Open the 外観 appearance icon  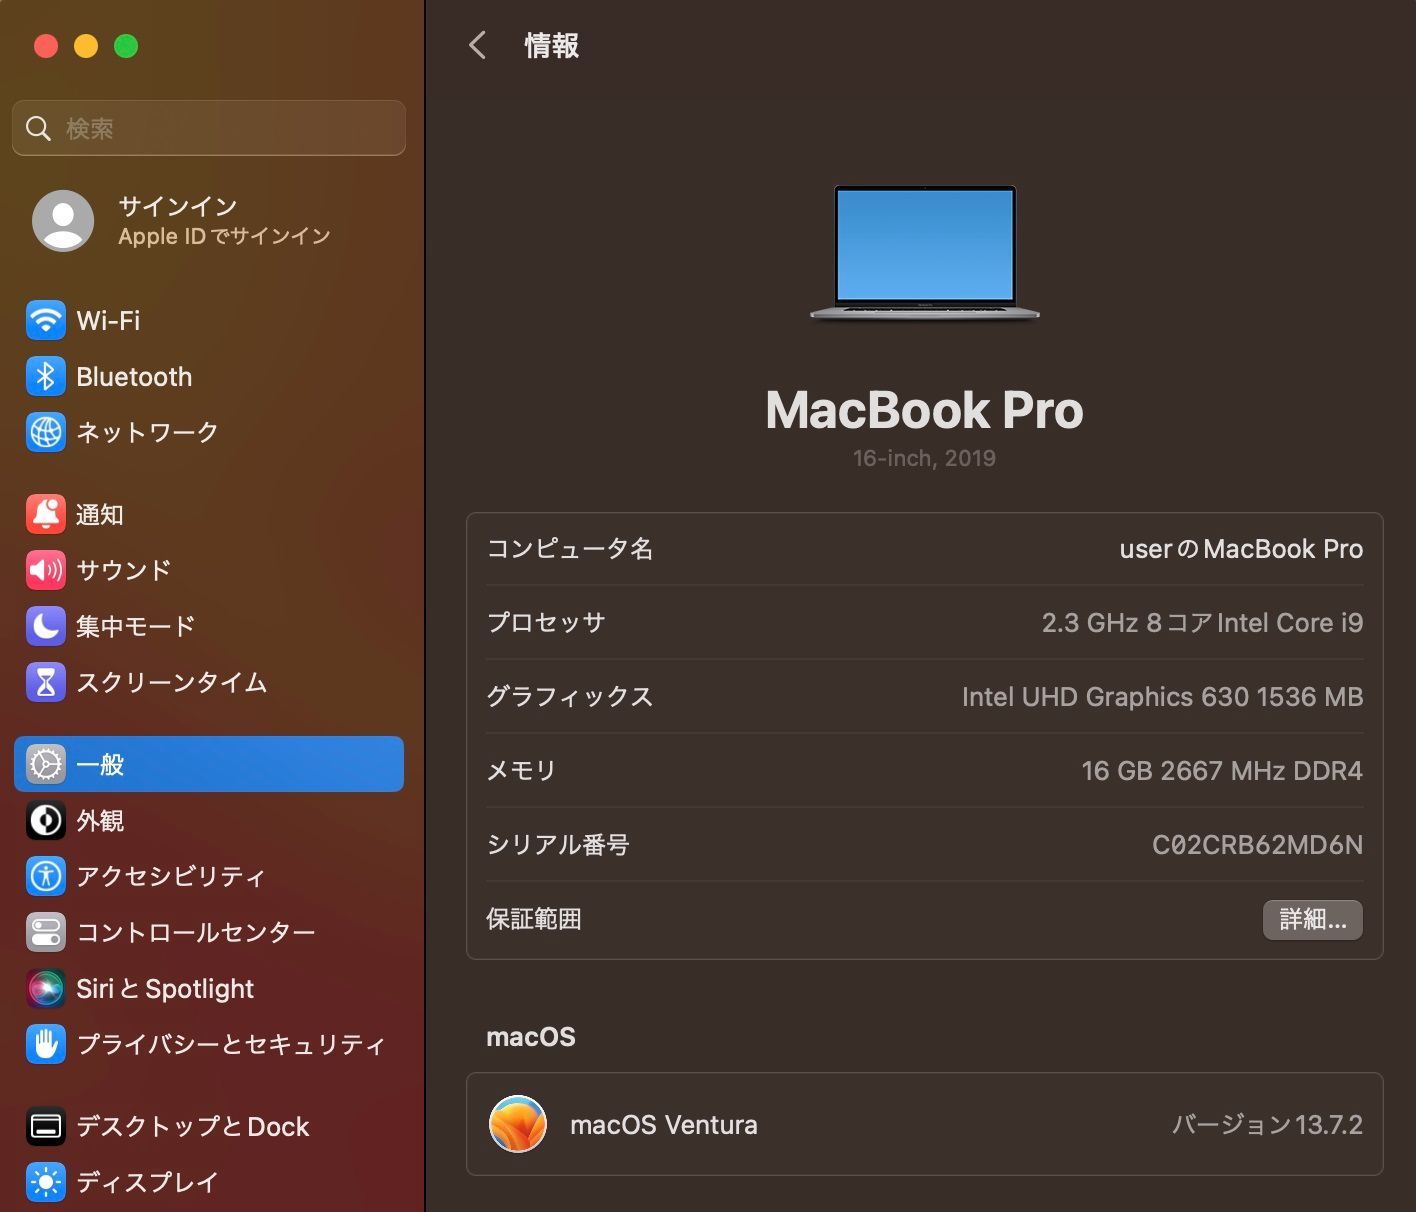[x=46, y=820]
